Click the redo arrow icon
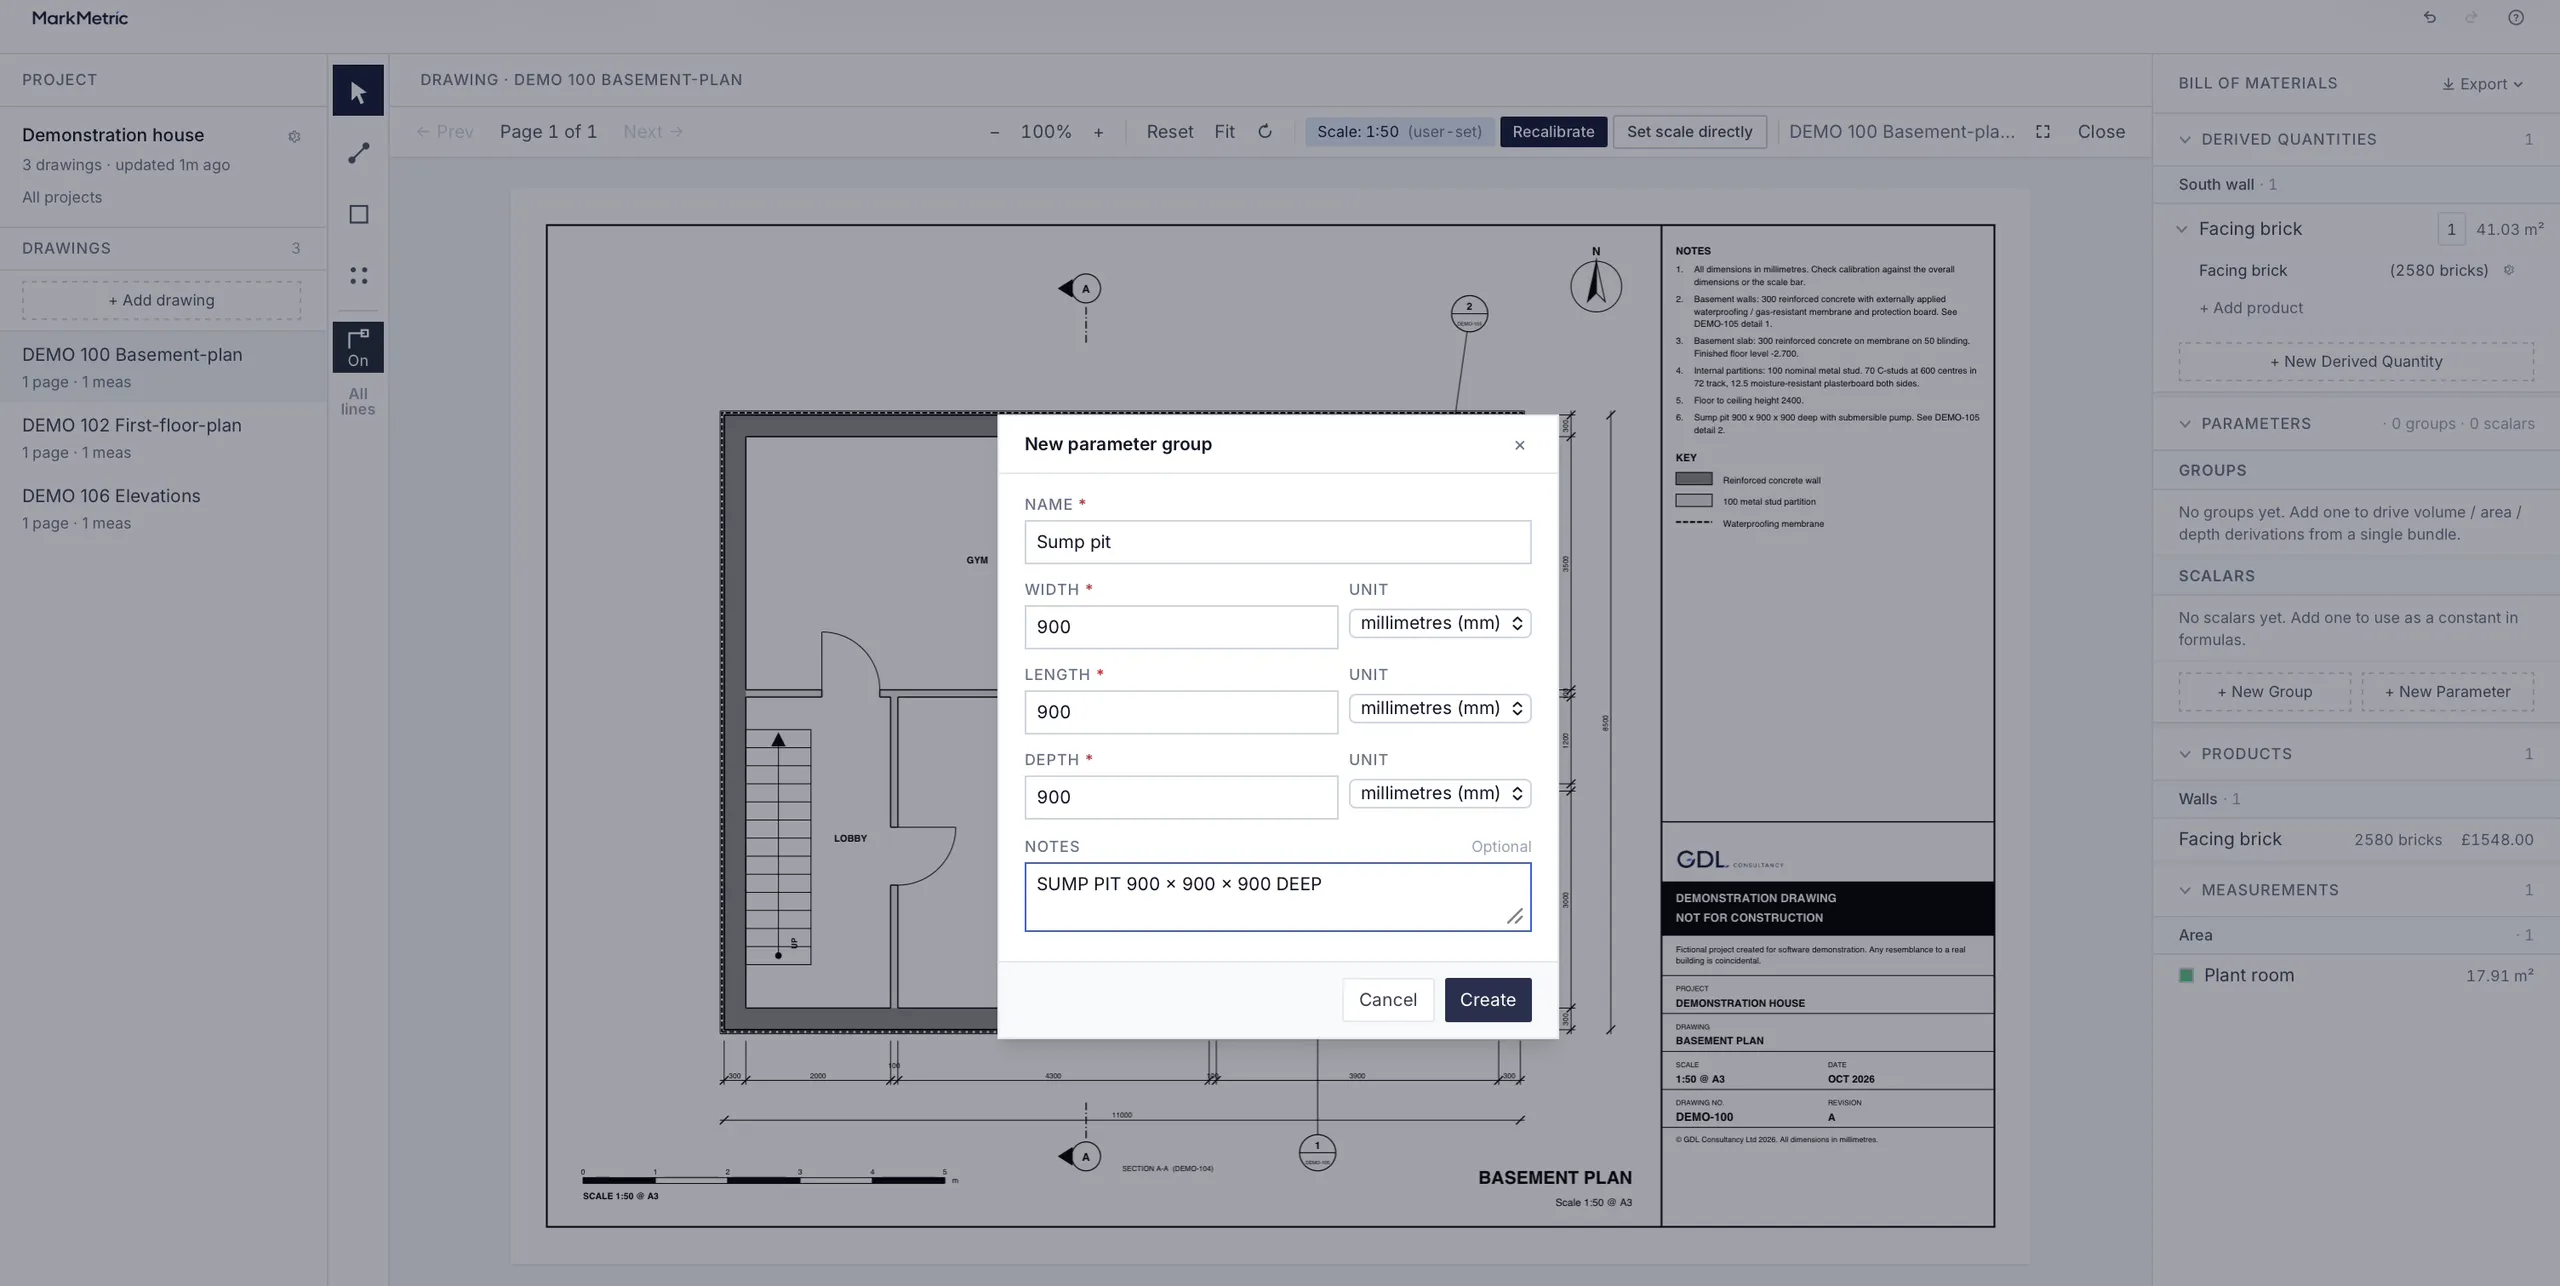 [x=2471, y=17]
